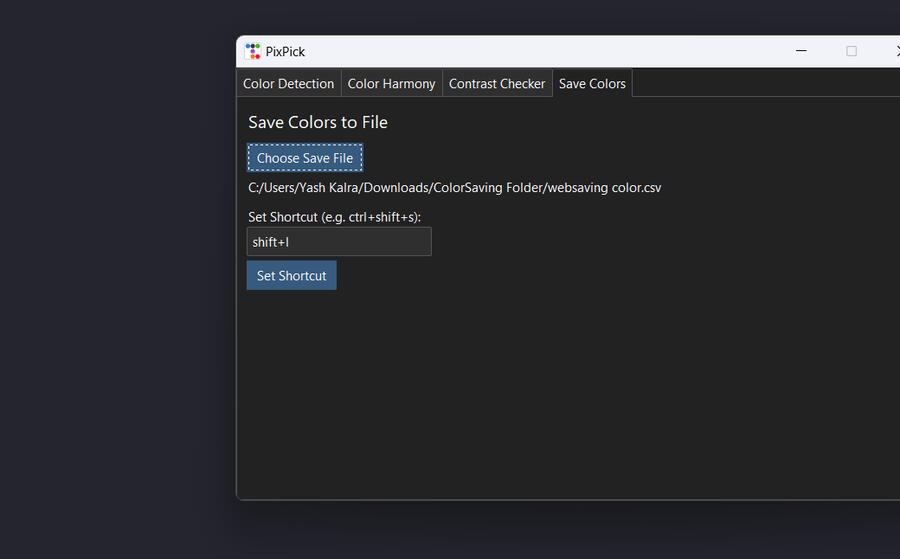Click the websaving color.csv file path text
This screenshot has width=900, height=559.
click(x=454, y=188)
